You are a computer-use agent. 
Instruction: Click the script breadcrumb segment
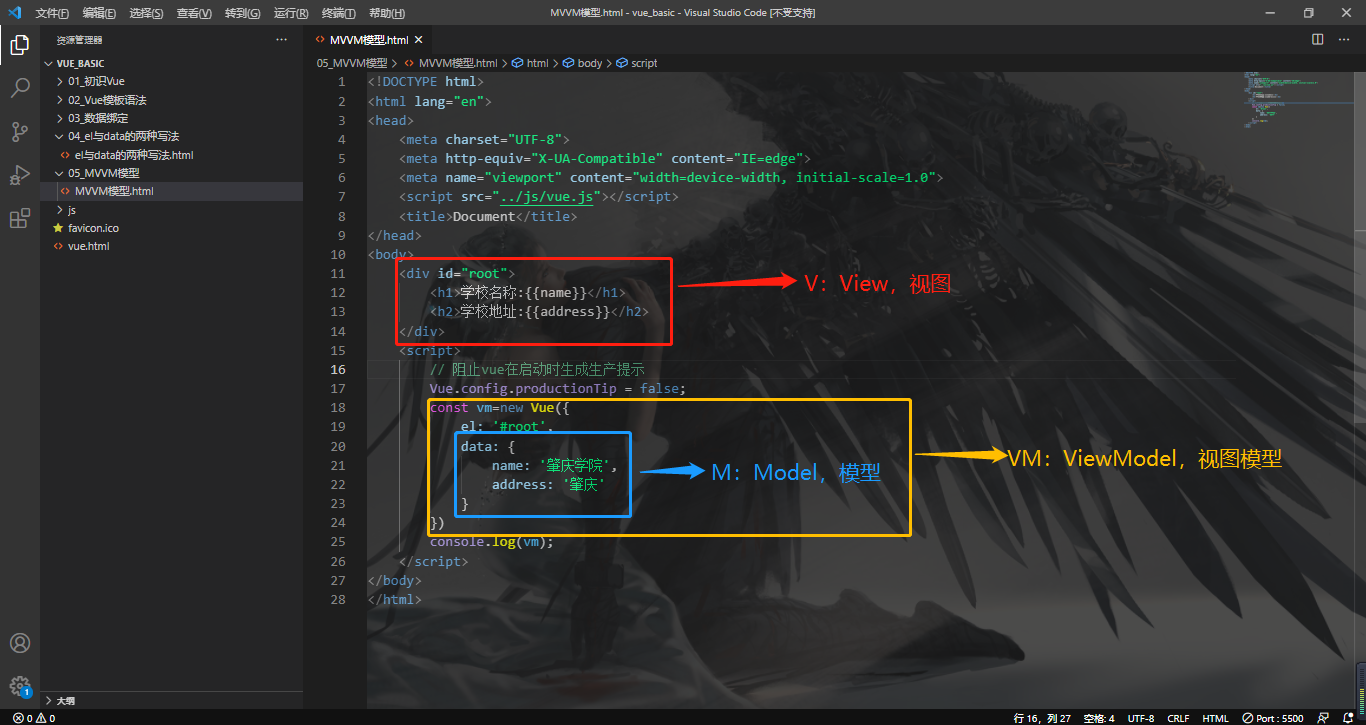[x=644, y=63]
